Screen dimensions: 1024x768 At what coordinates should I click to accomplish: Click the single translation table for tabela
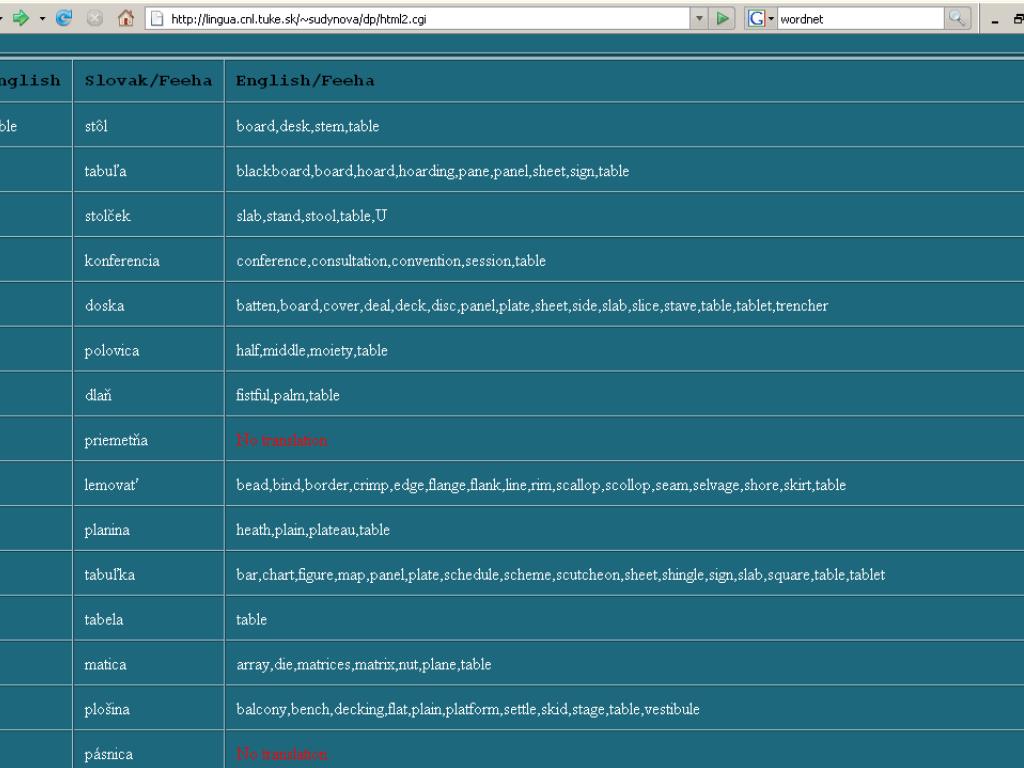(x=251, y=619)
